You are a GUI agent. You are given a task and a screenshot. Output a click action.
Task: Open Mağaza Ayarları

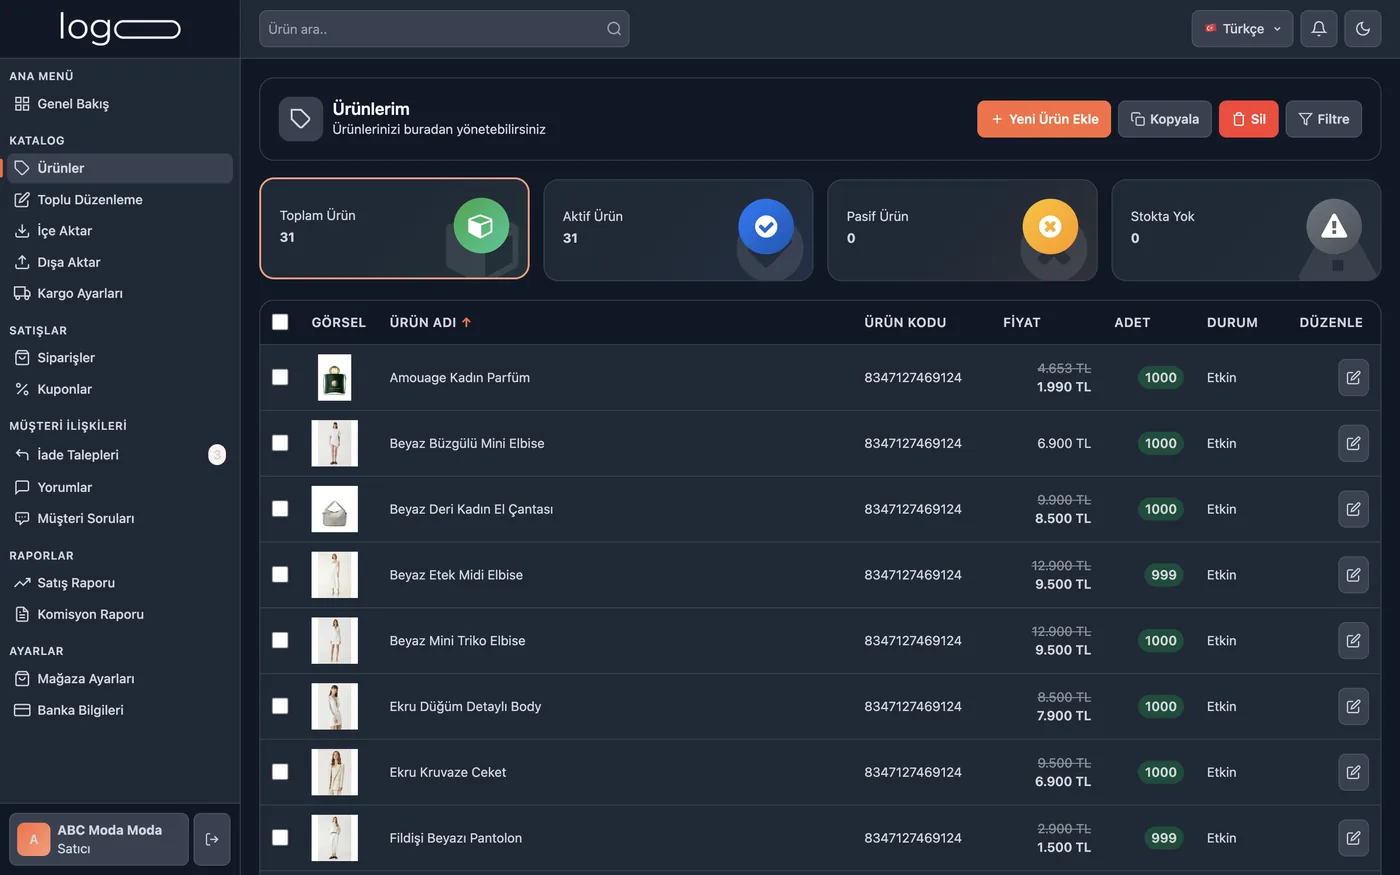coord(120,679)
